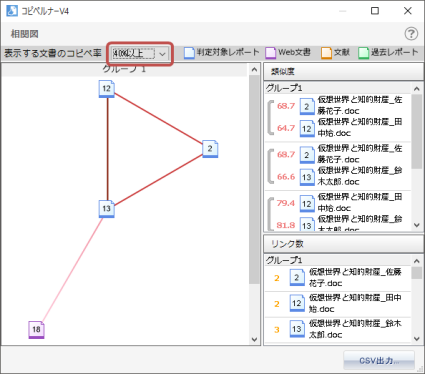Click the 文献 orange legend icon

(326, 53)
